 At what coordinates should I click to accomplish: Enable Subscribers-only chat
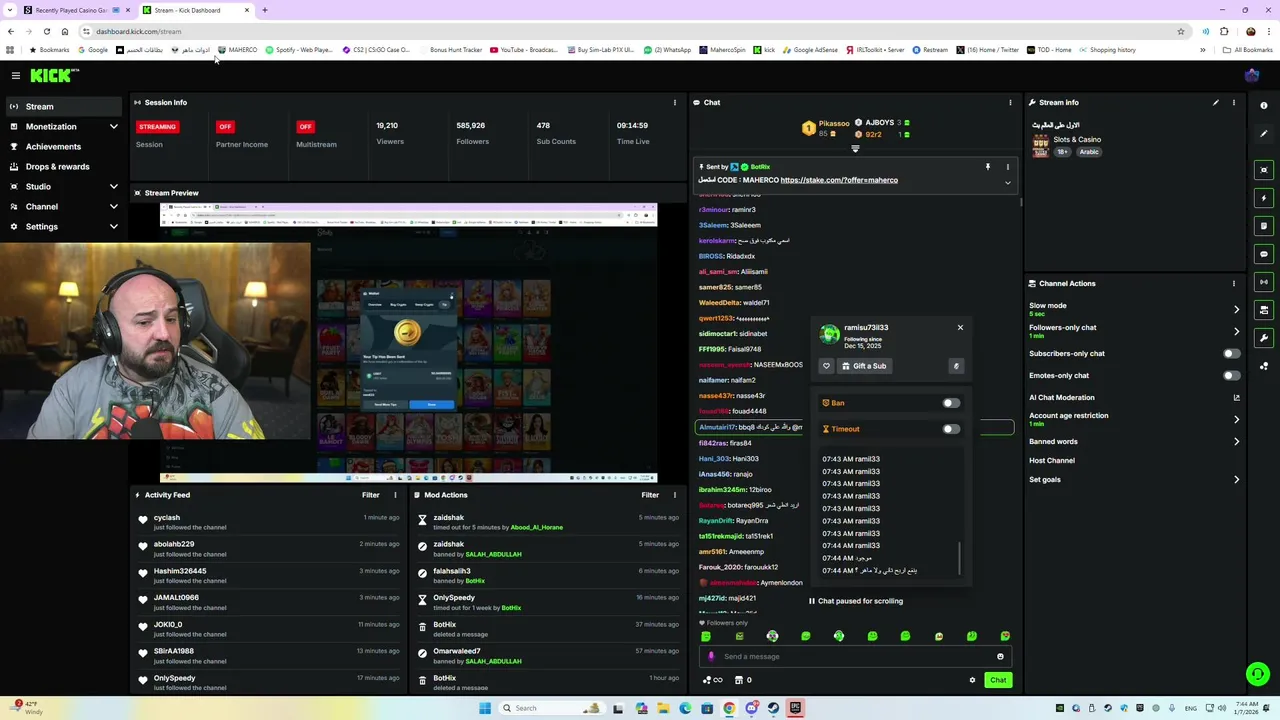(1231, 353)
